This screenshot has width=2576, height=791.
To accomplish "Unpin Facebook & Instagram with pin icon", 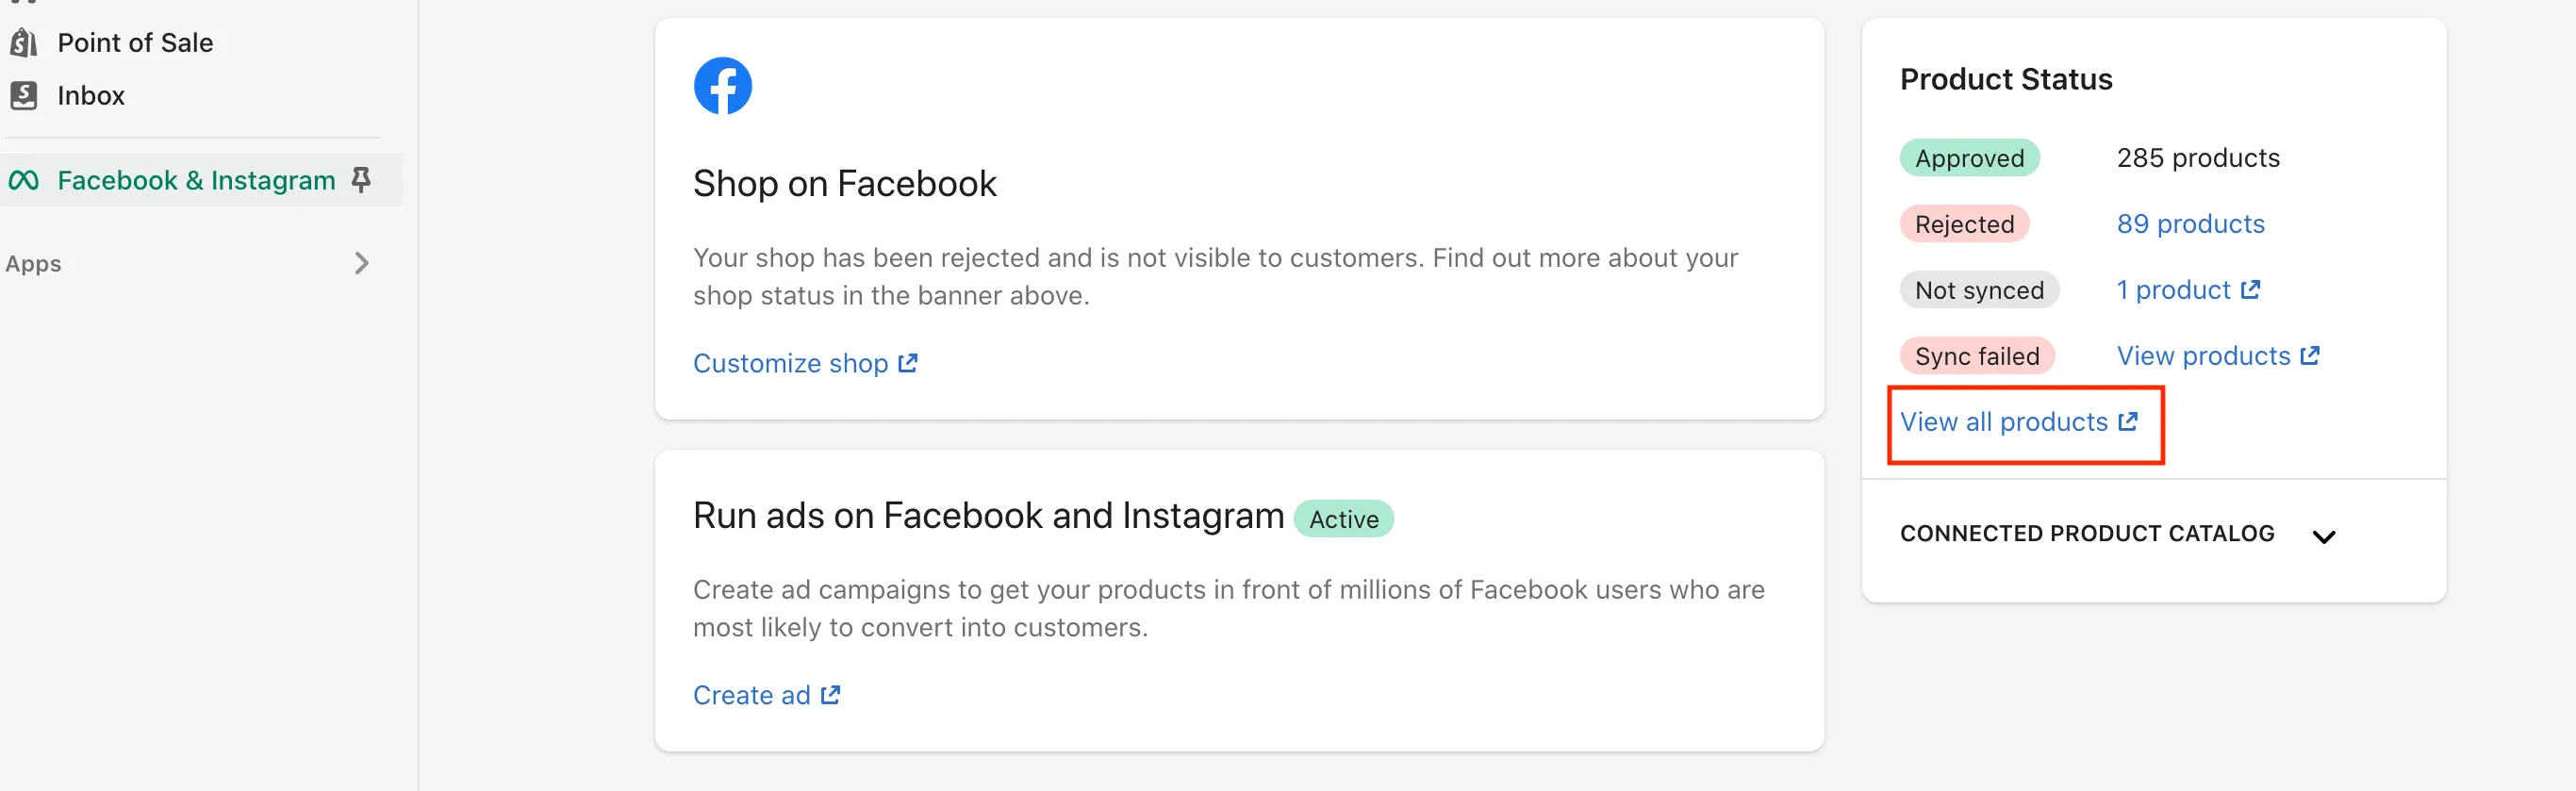I will pyautogui.click(x=361, y=180).
